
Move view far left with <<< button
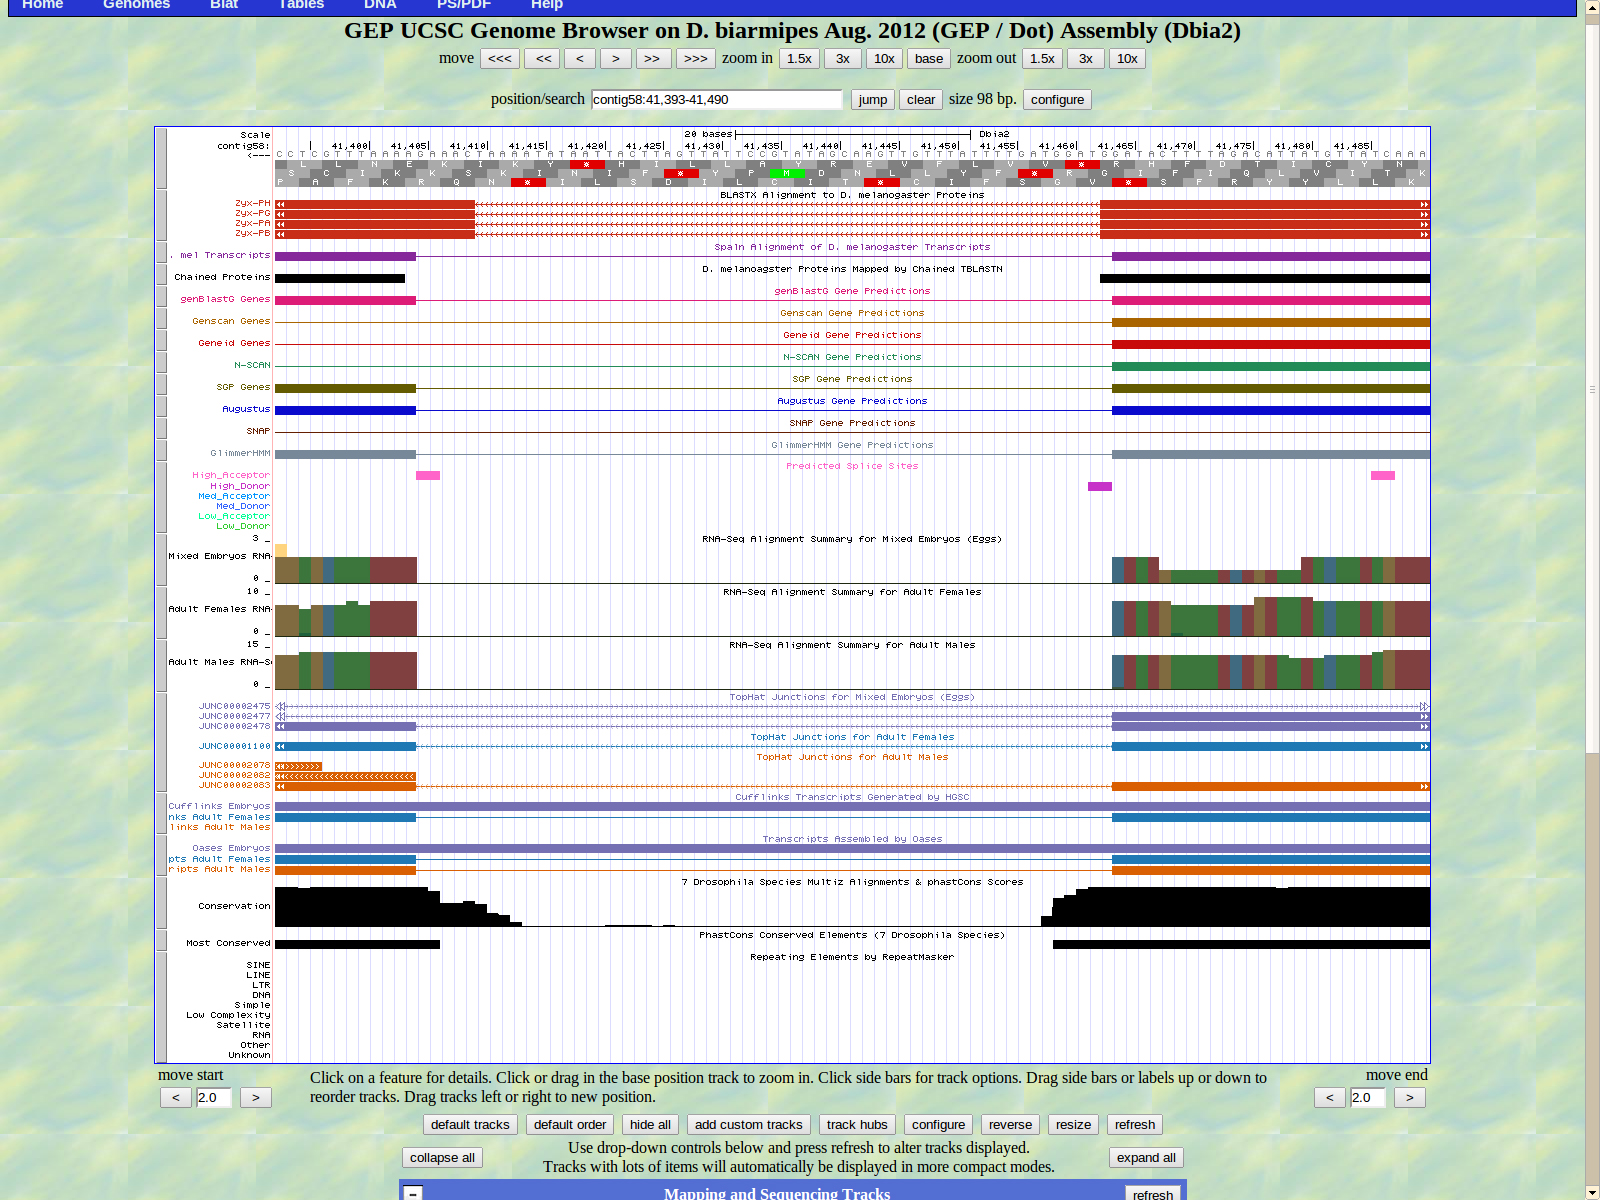500,59
